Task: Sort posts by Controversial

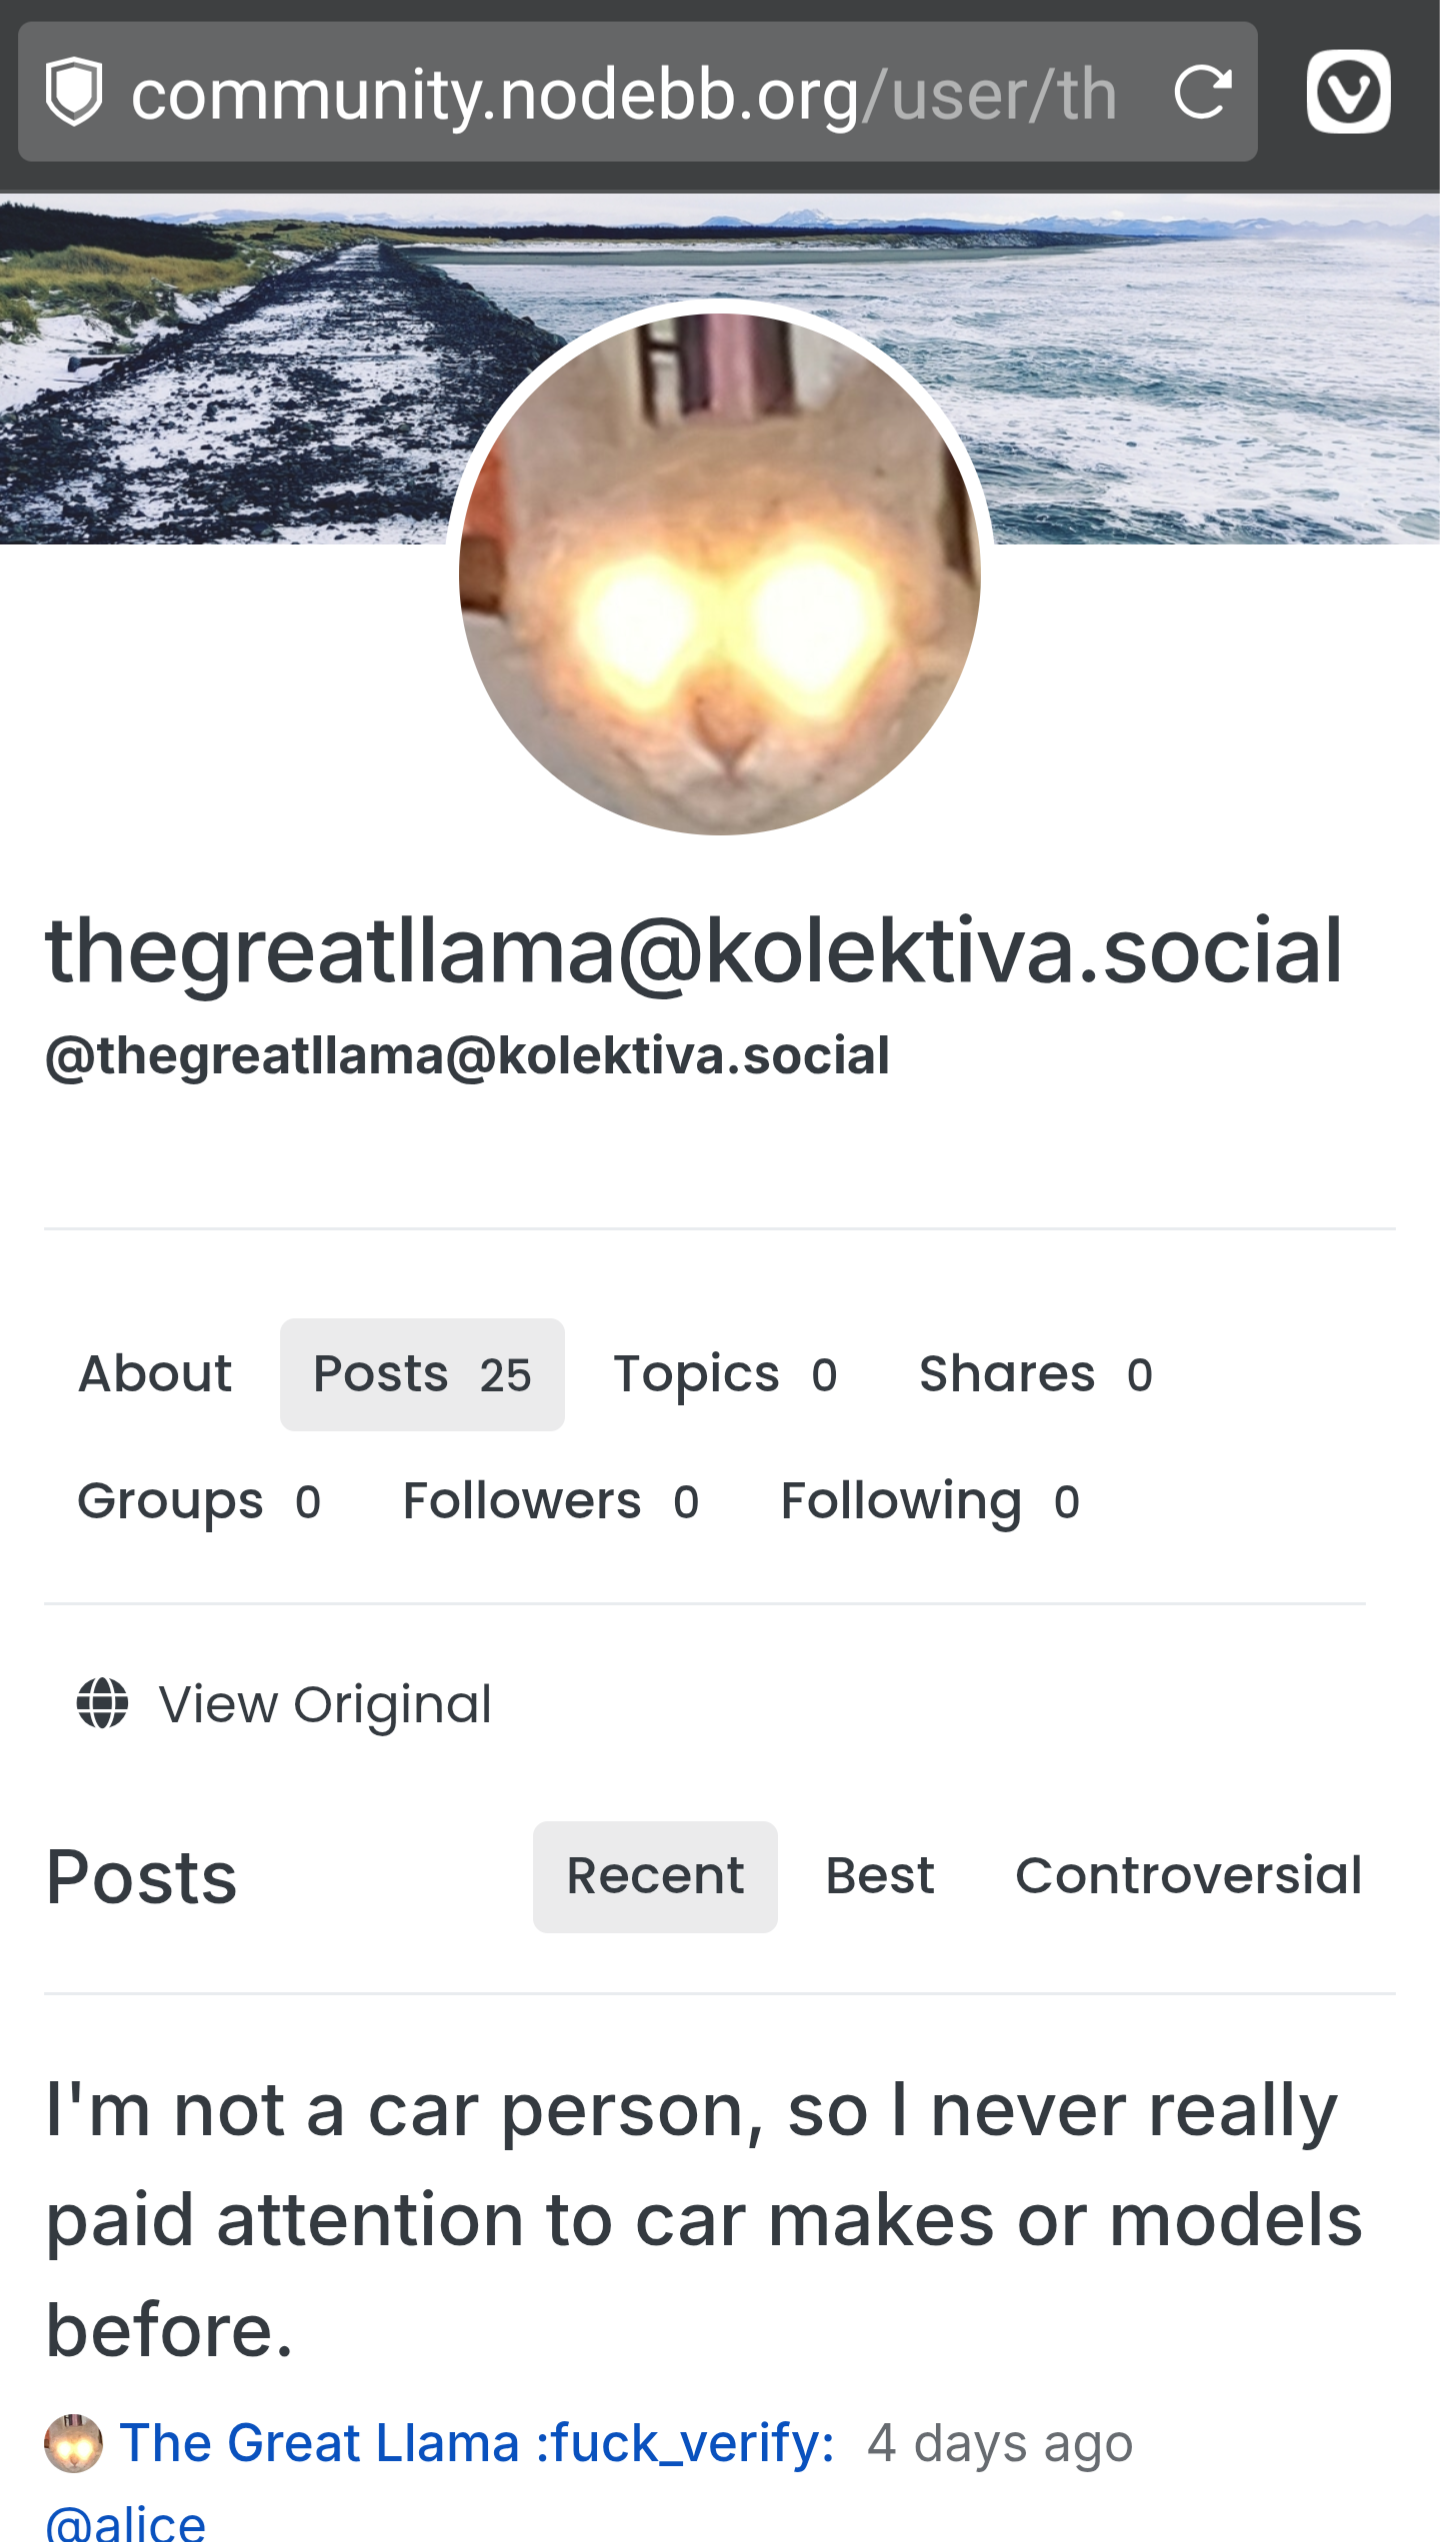Action: tap(1189, 1876)
